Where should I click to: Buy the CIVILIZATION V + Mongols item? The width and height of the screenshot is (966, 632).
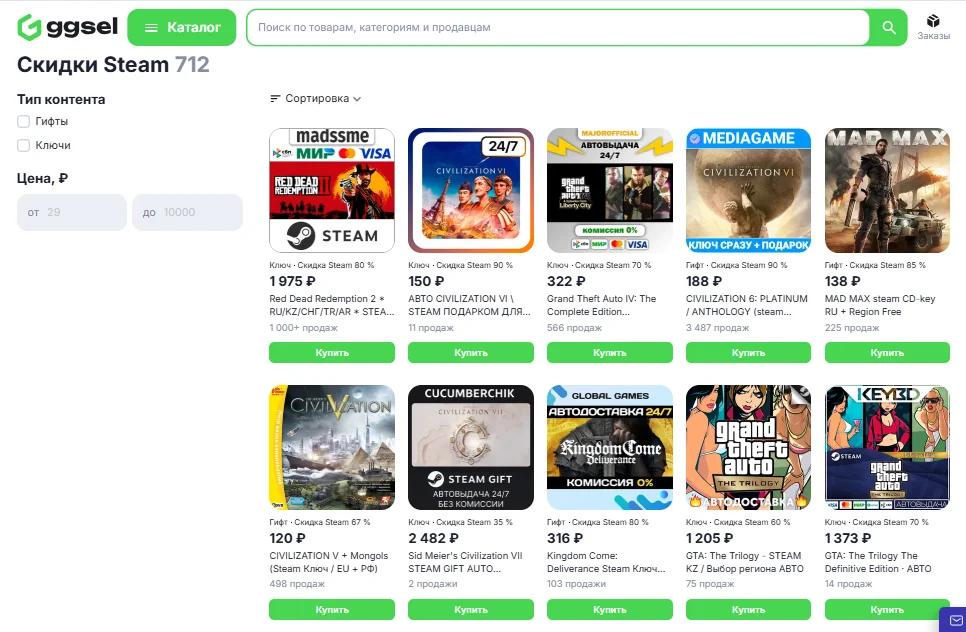[x=332, y=609]
